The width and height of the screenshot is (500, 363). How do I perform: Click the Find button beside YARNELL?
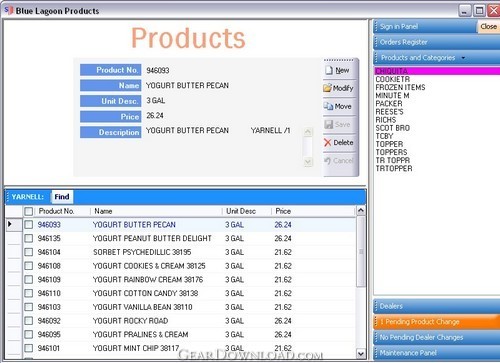tap(62, 197)
